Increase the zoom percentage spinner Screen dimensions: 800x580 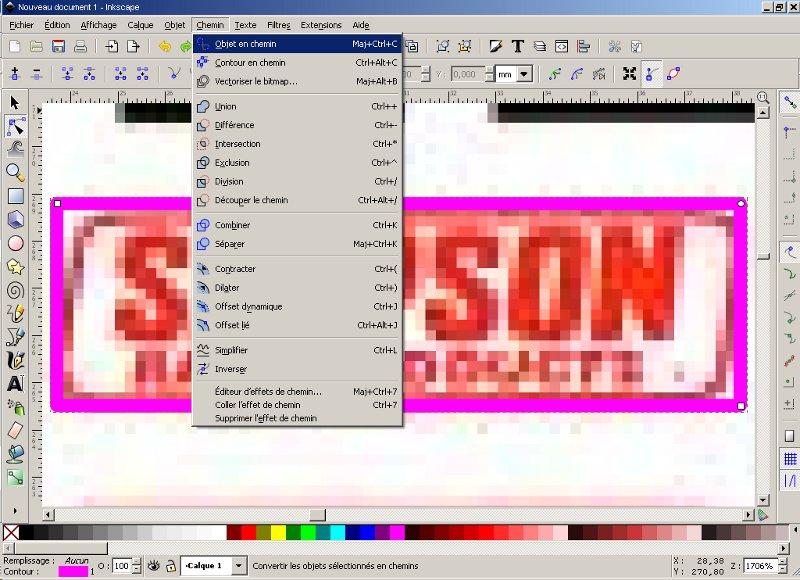tap(781, 562)
